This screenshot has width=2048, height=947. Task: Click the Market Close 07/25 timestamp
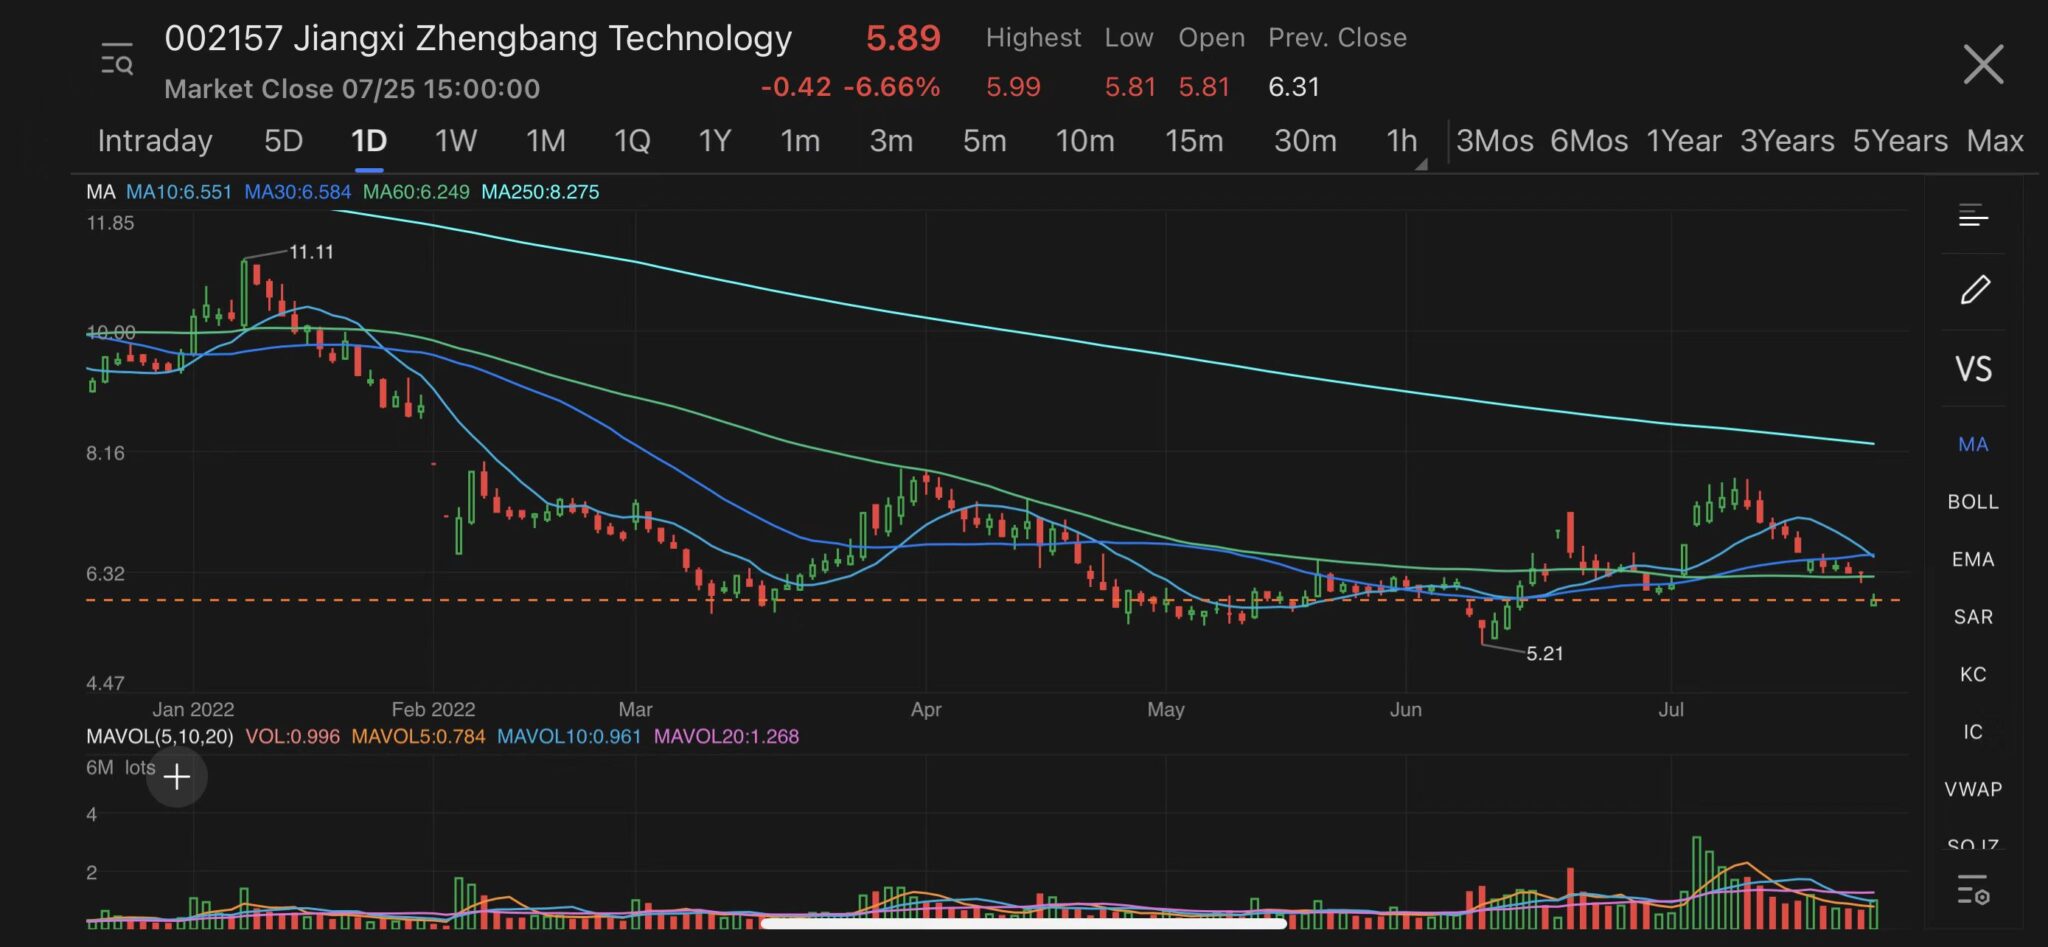coord(352,89)
